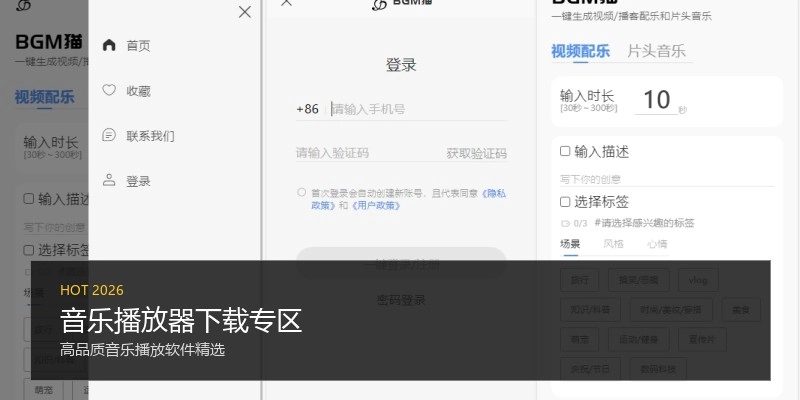Screen dimensions: 800x400
Task: Open the 《用户政策》 link
Action: 376,206
